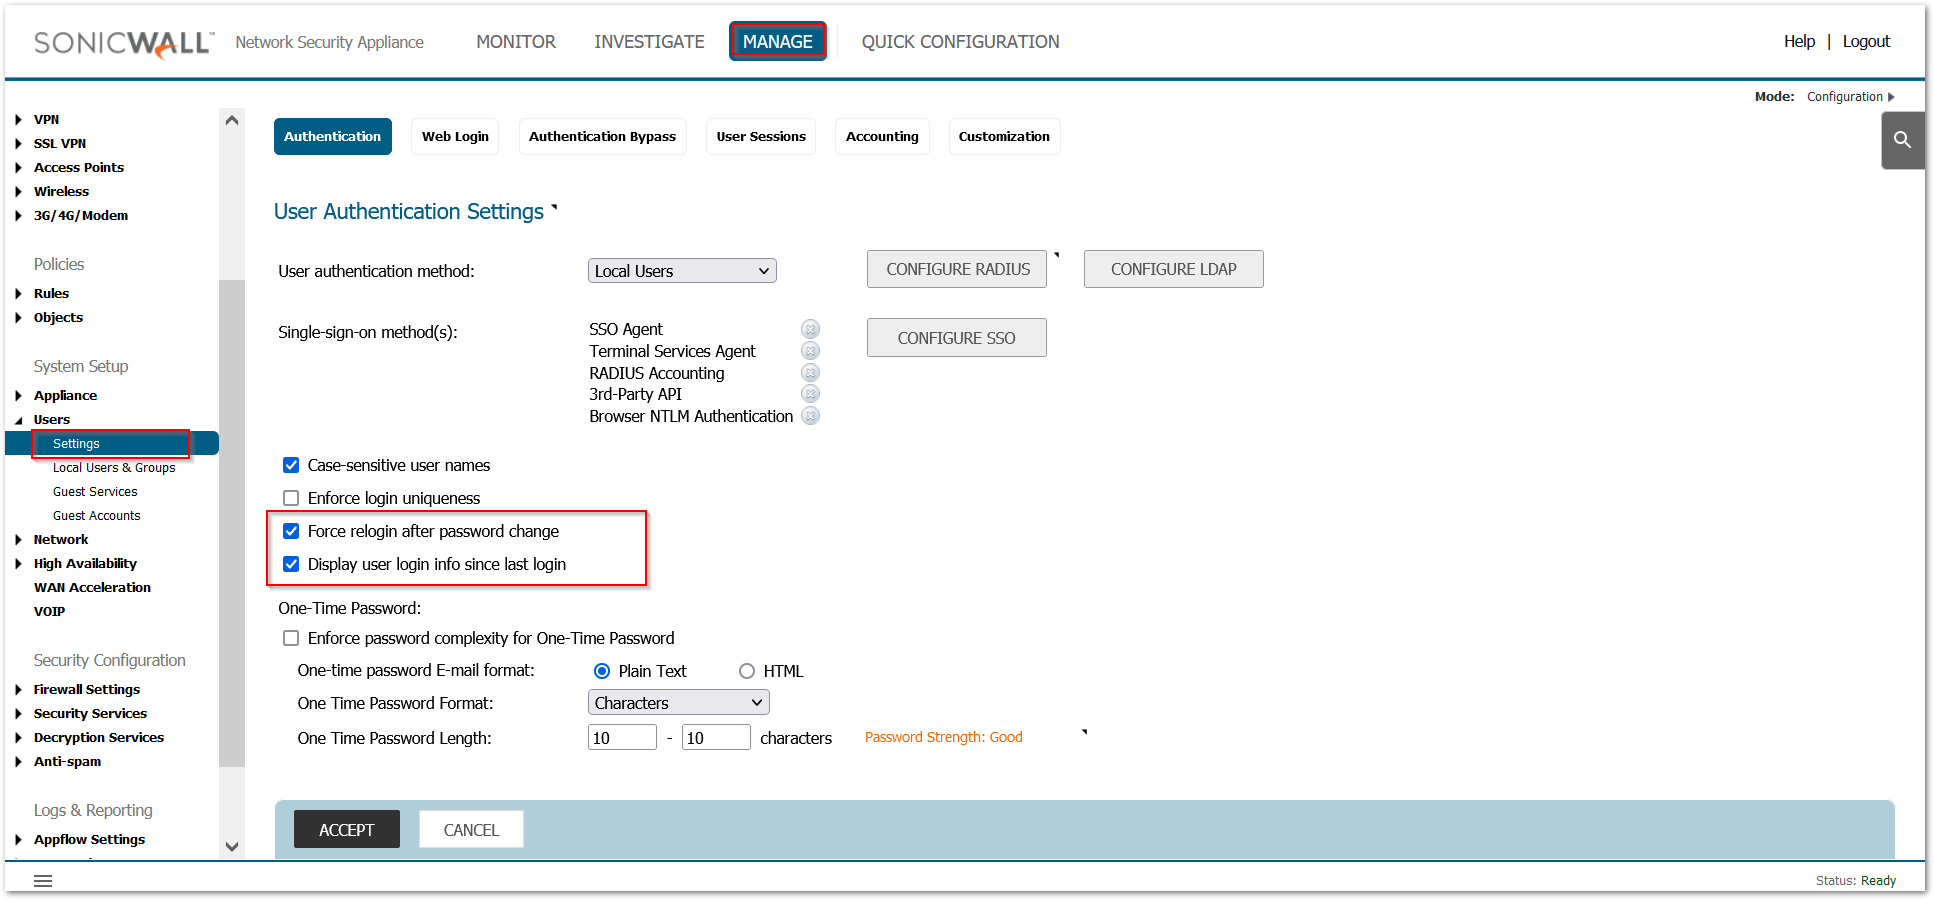This screenshot has height=900, width=1934.
Task: Open the One Time Password Format dropdown
Action: pyautogui.click(x=679, y=703)
